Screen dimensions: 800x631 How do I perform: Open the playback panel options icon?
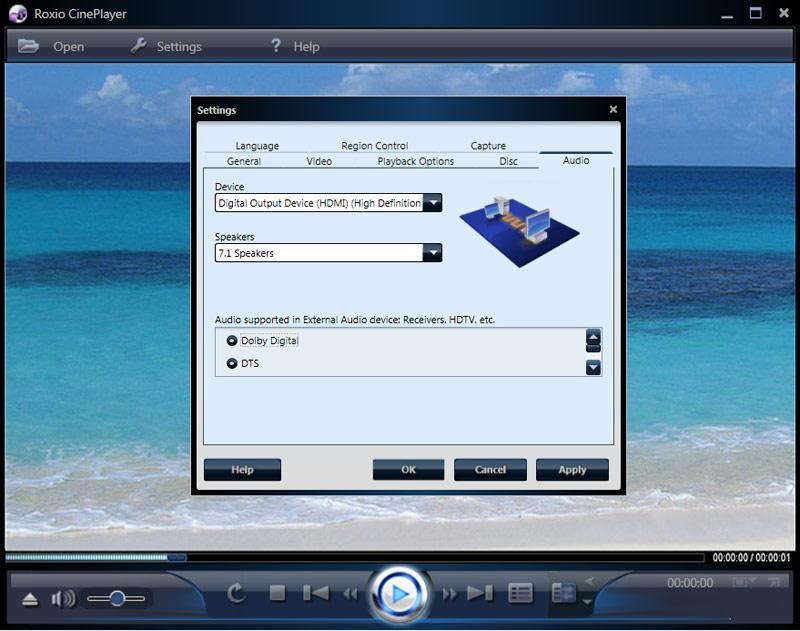564,593
